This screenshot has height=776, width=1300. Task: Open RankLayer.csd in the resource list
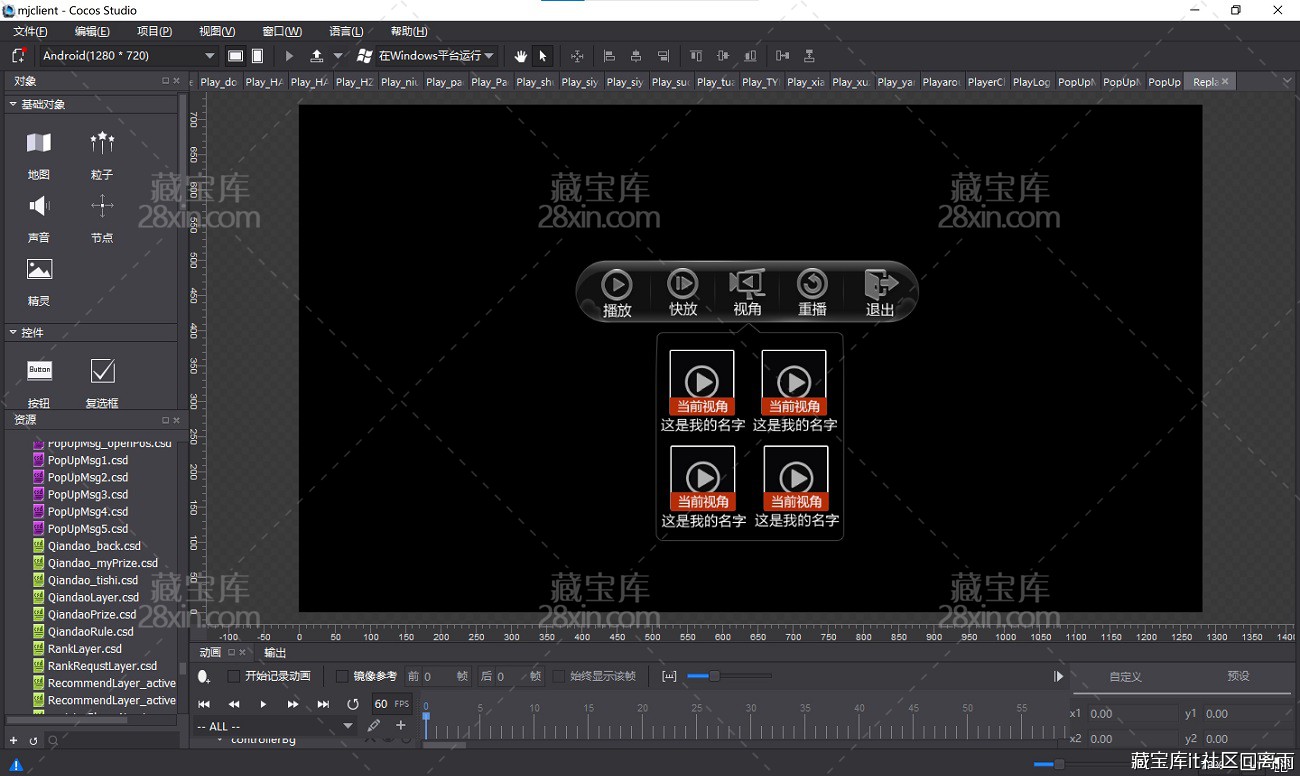[x=84, y=649]
